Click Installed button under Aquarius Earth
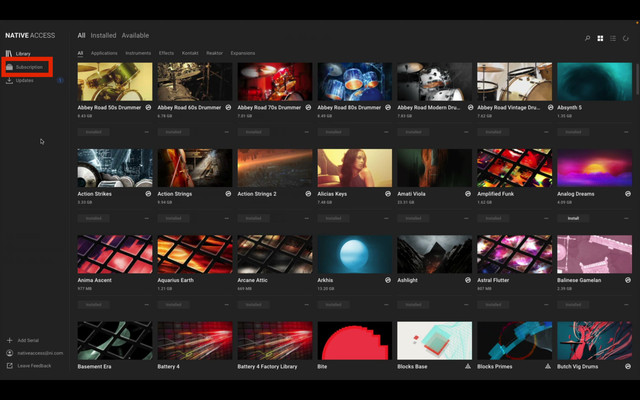 tap(173, 305)
